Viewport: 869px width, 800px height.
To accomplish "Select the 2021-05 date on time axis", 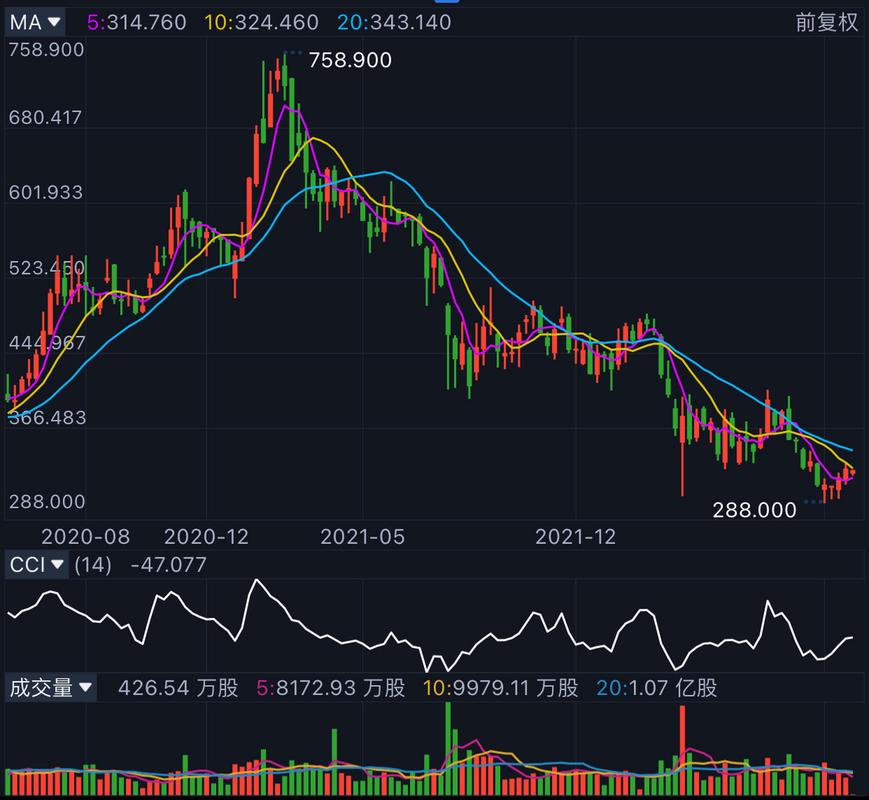I will point(362,537).
